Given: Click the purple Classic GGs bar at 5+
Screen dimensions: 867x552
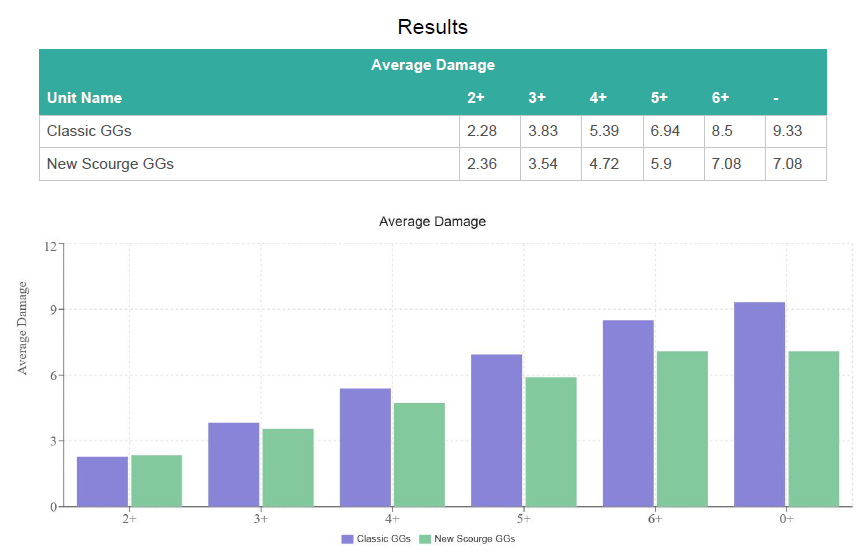Looking at the screenshot, I should 496,430.
